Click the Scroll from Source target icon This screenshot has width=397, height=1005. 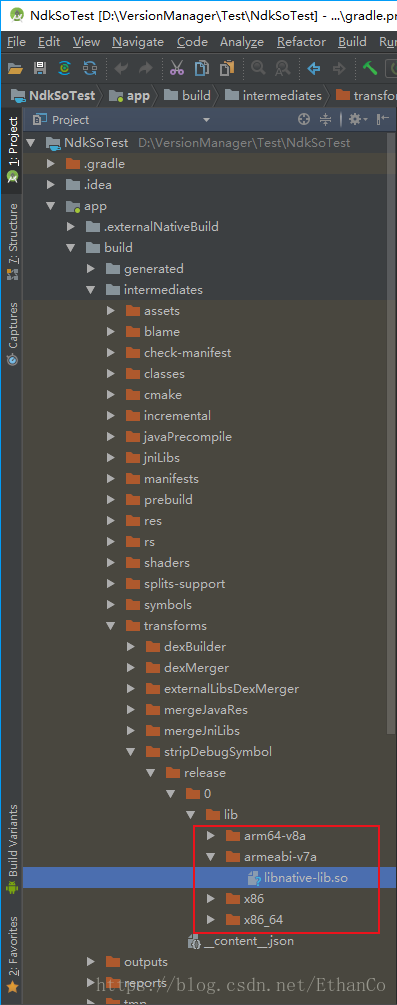point(304,119)
